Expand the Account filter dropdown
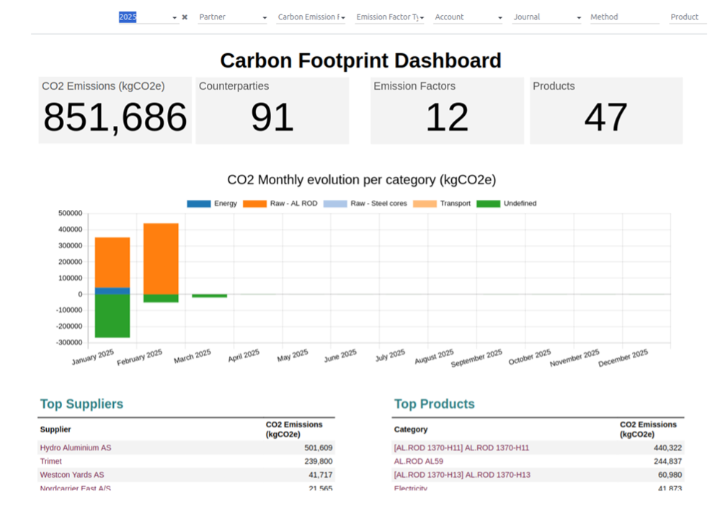The height and width of the screenshot is (505, 720). 468,17
